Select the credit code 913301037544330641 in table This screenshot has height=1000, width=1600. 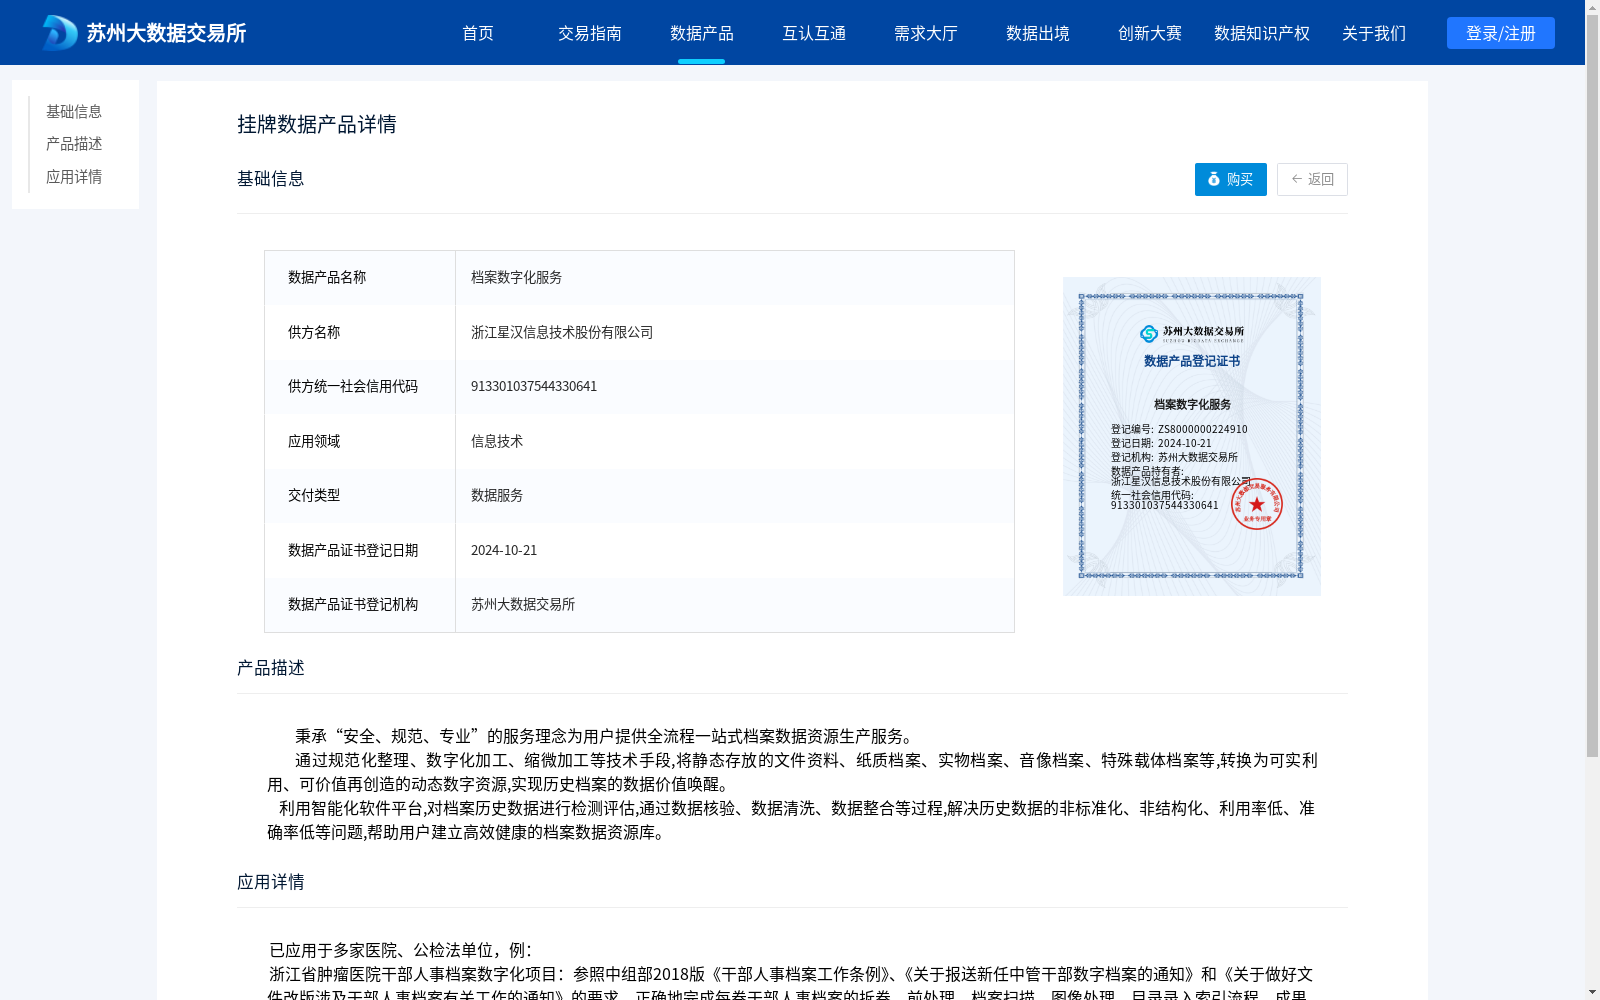point(534,386)
